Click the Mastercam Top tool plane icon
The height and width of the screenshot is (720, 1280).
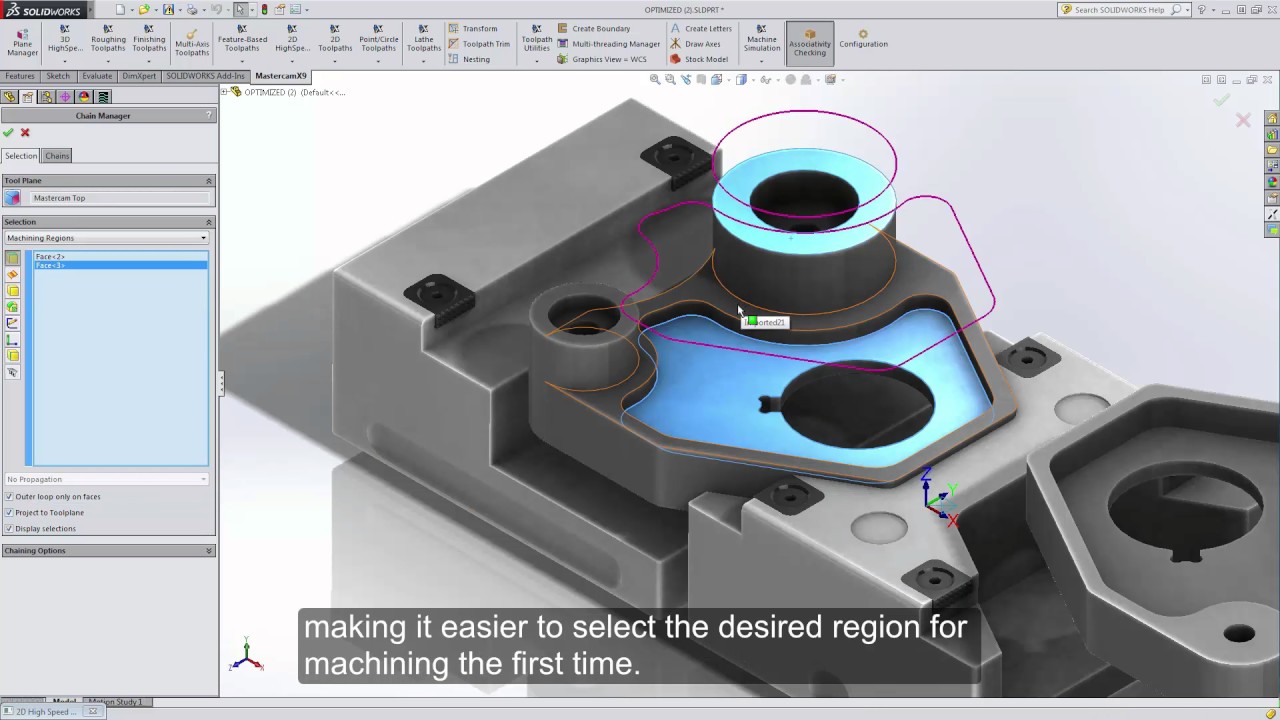click(x=12, y=198)
